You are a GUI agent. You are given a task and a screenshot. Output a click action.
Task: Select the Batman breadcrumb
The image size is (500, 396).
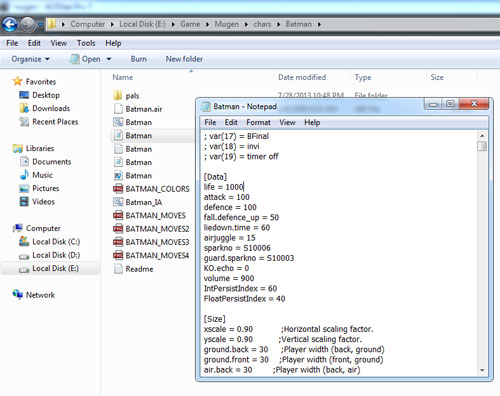tap(299, 24)
